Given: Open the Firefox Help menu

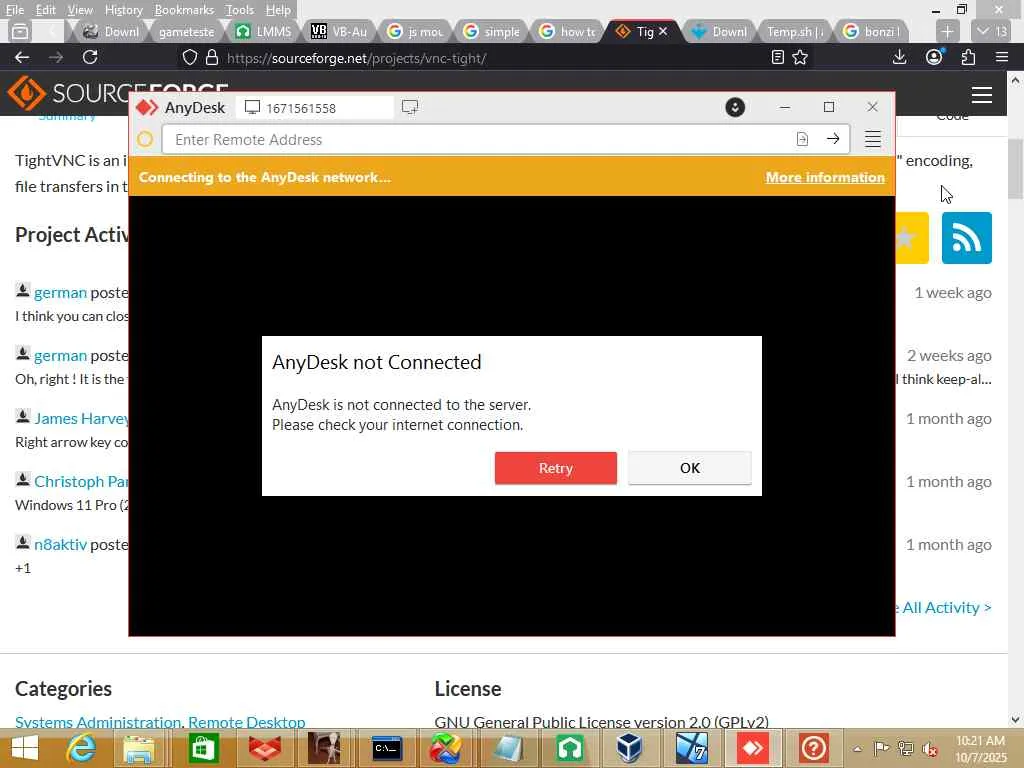Looking at the screenshot, I should tap(278, 10).
